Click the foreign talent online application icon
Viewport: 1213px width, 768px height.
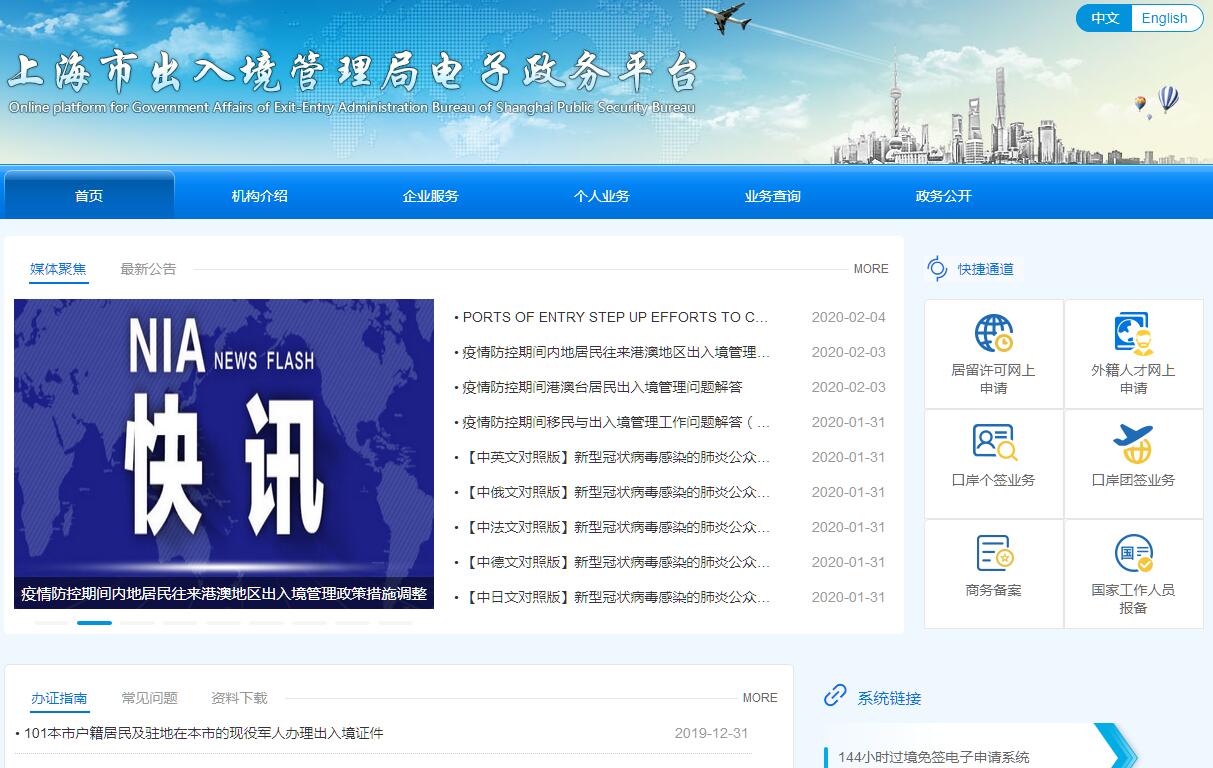pyautogui.click(x=1133, y=333)
